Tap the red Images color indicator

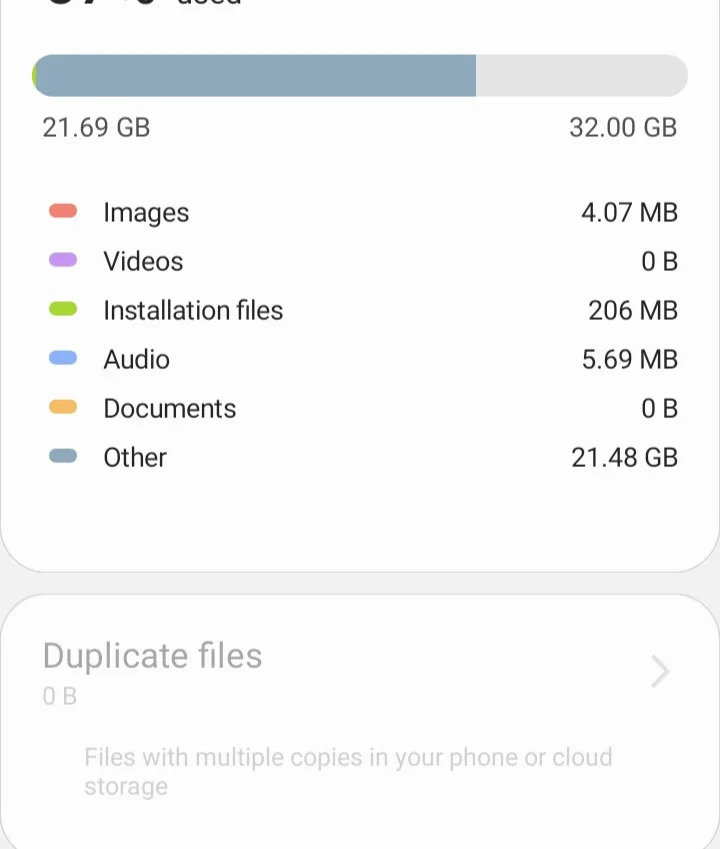[x=63, y=212]
